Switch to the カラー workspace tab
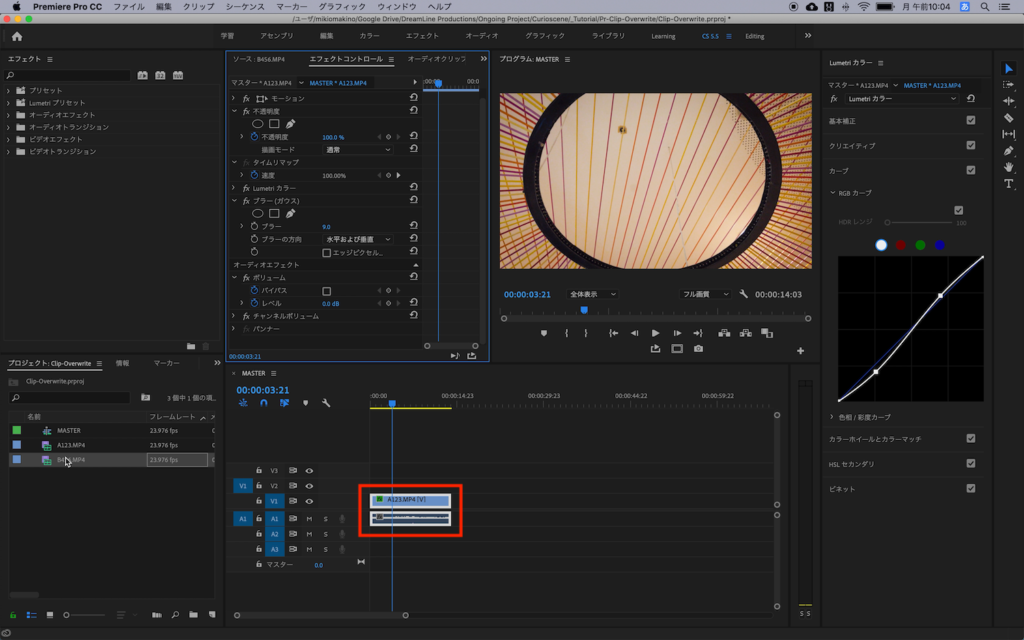 click(x=369, y=36)
